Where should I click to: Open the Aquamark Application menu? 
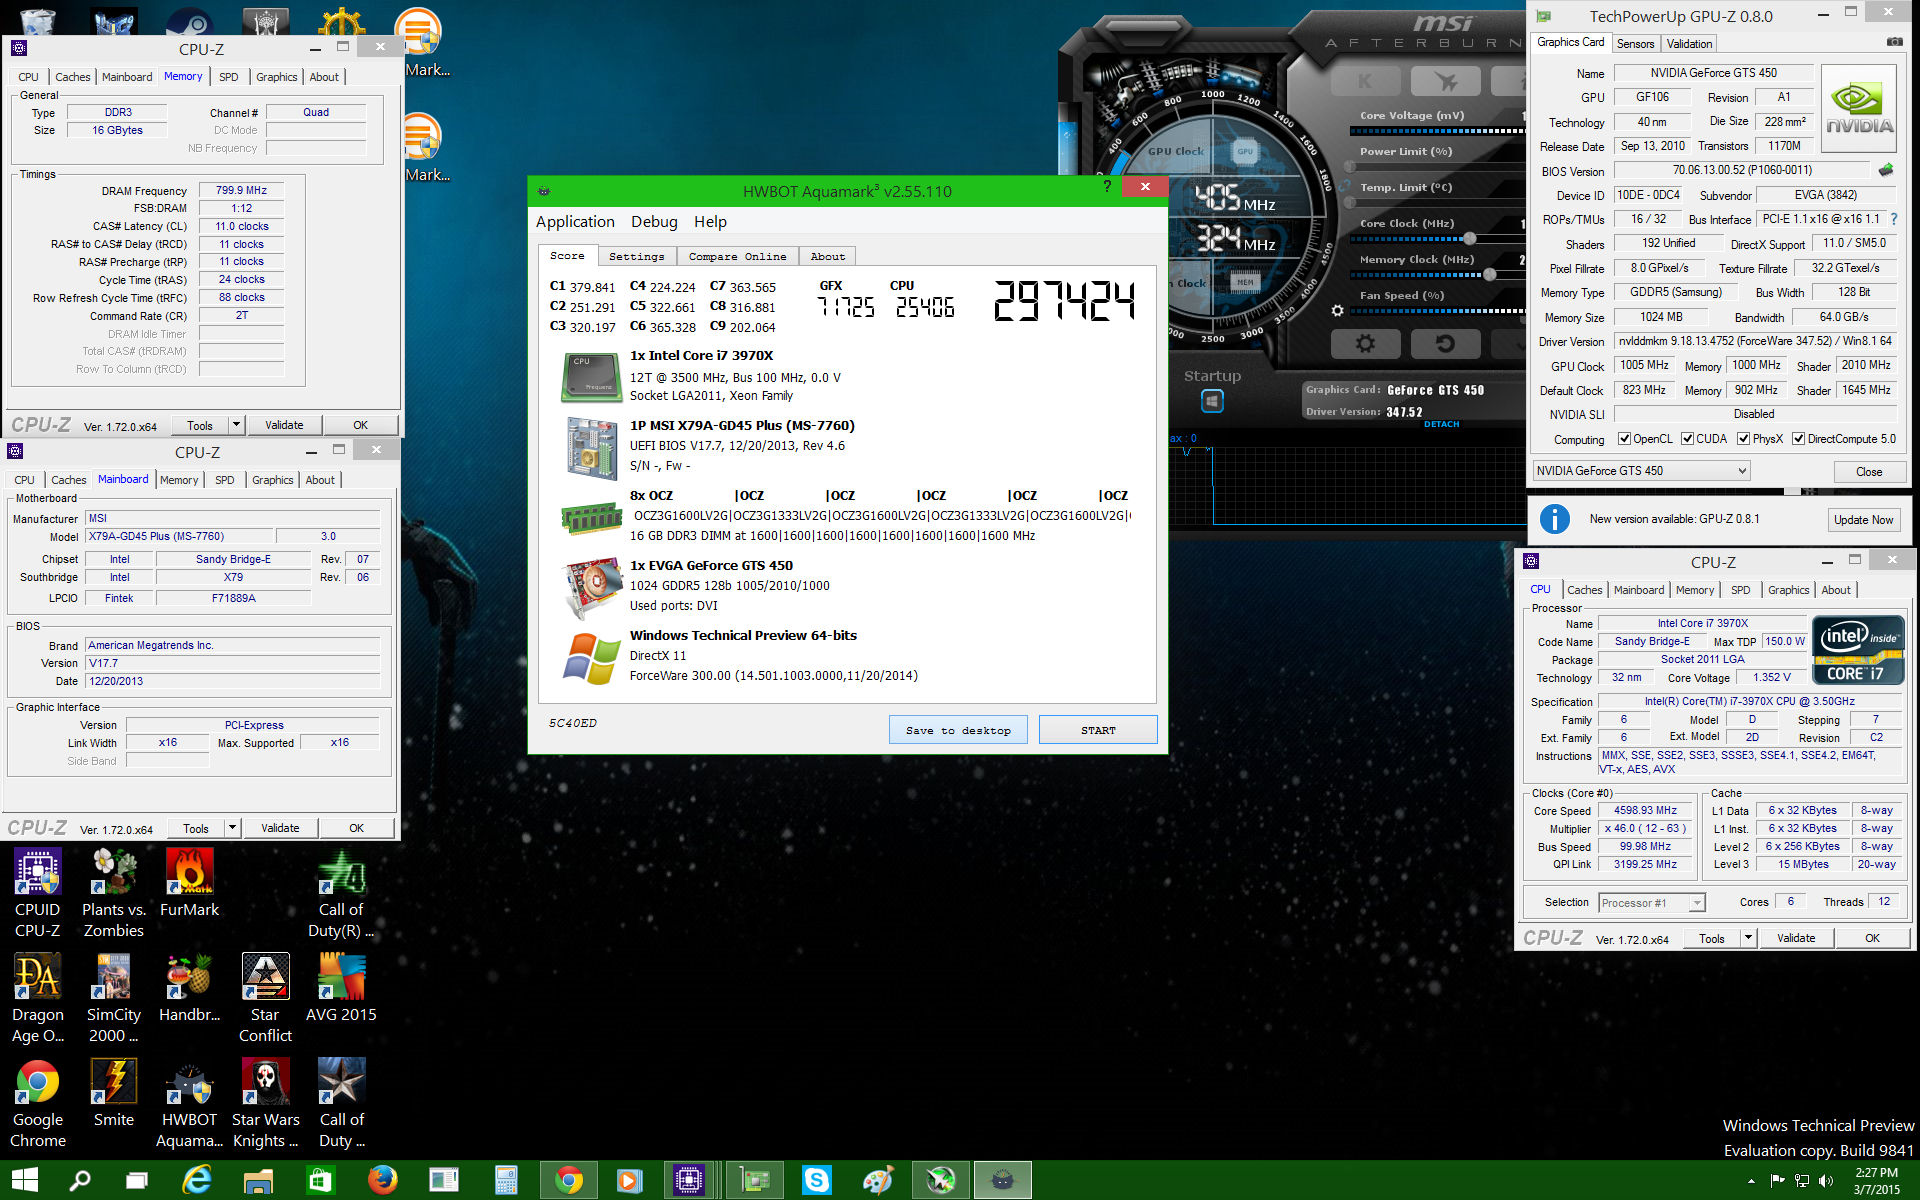[x=575, y=222]
